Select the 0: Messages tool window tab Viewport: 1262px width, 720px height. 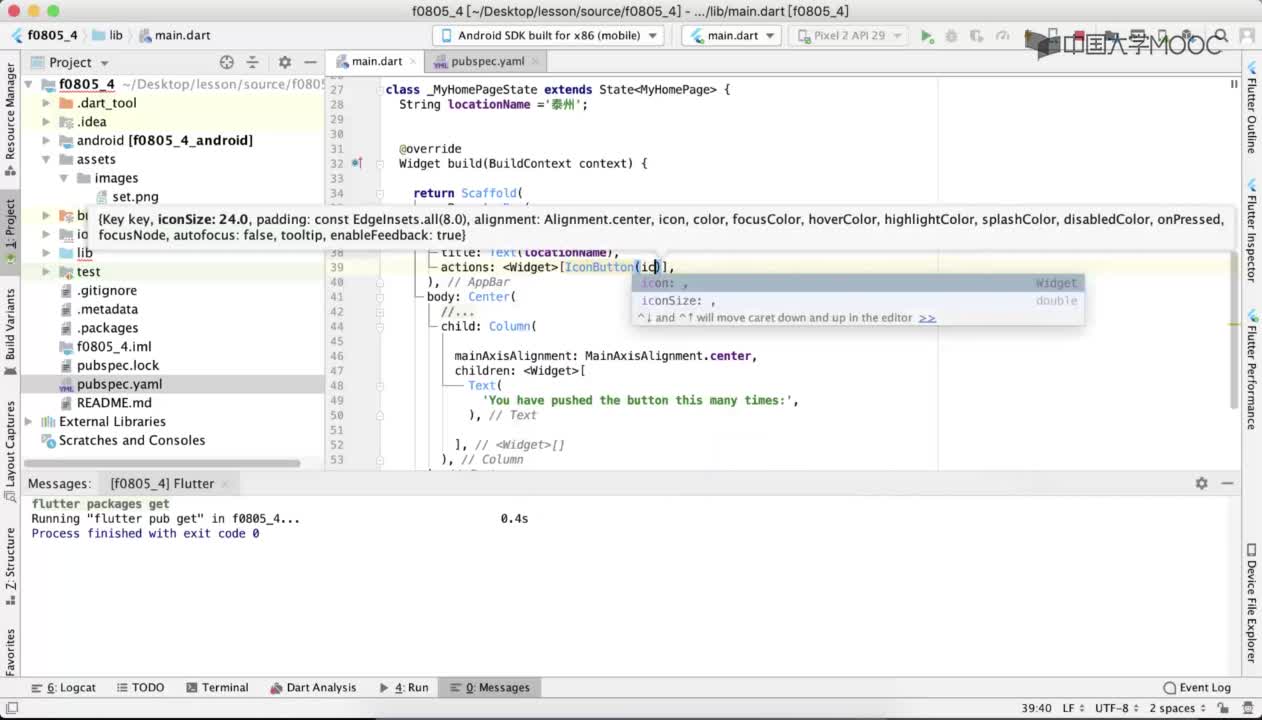click(490, 687)
